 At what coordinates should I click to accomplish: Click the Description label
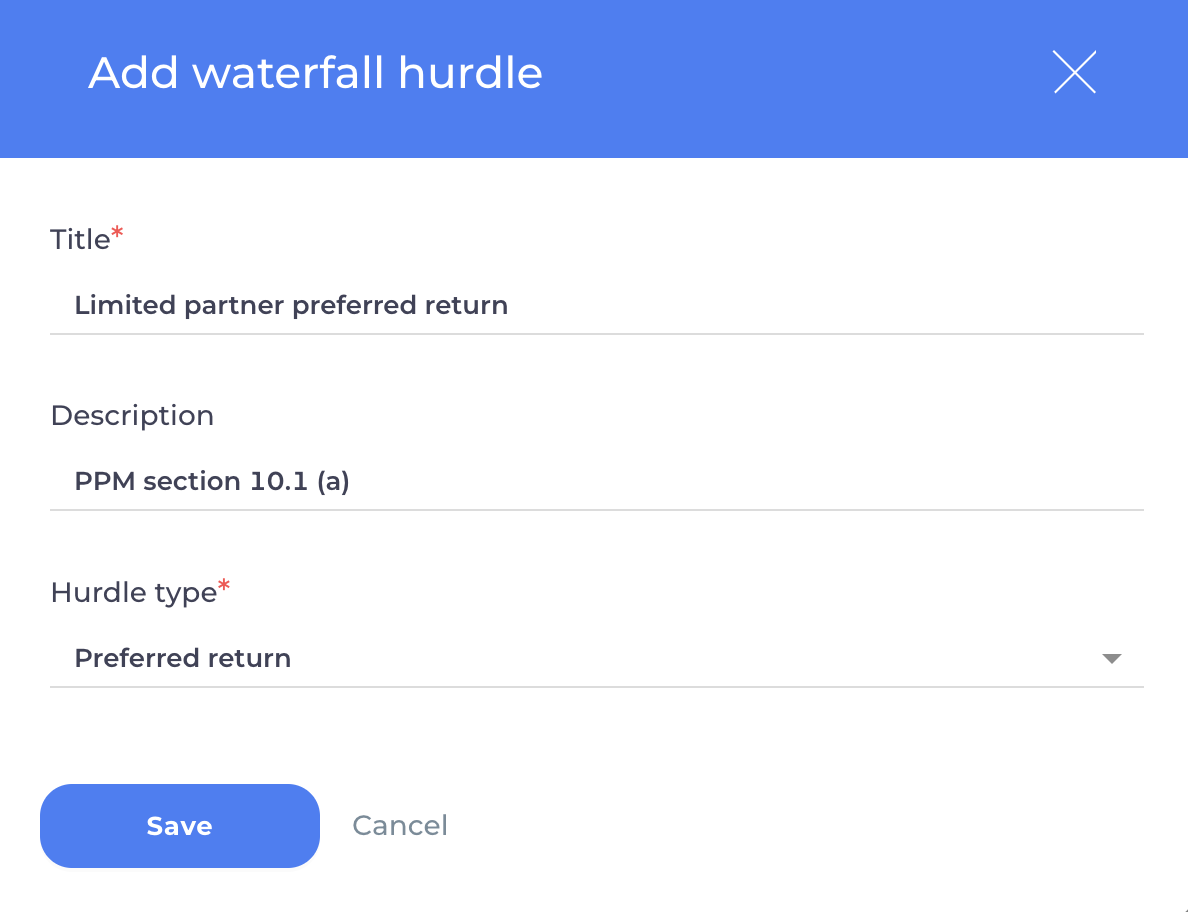coord(132,415)
